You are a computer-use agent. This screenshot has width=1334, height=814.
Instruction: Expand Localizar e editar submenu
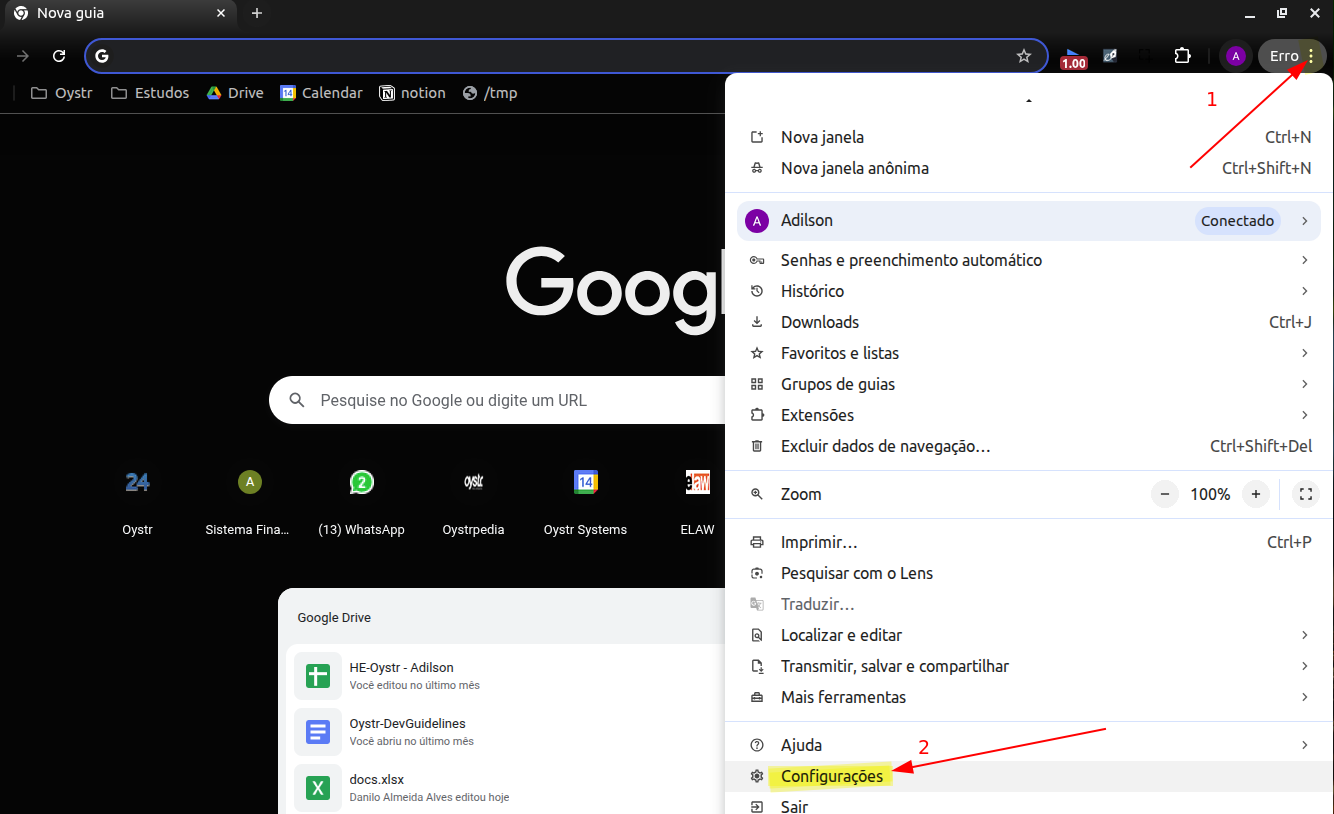(1029, 635)
